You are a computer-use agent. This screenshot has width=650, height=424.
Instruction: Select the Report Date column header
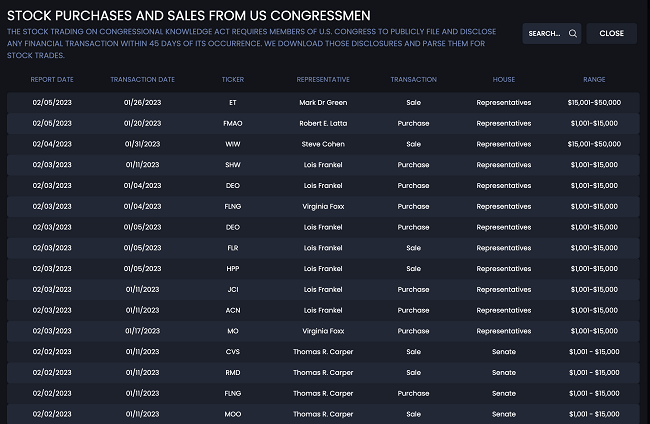pos(52,80)
